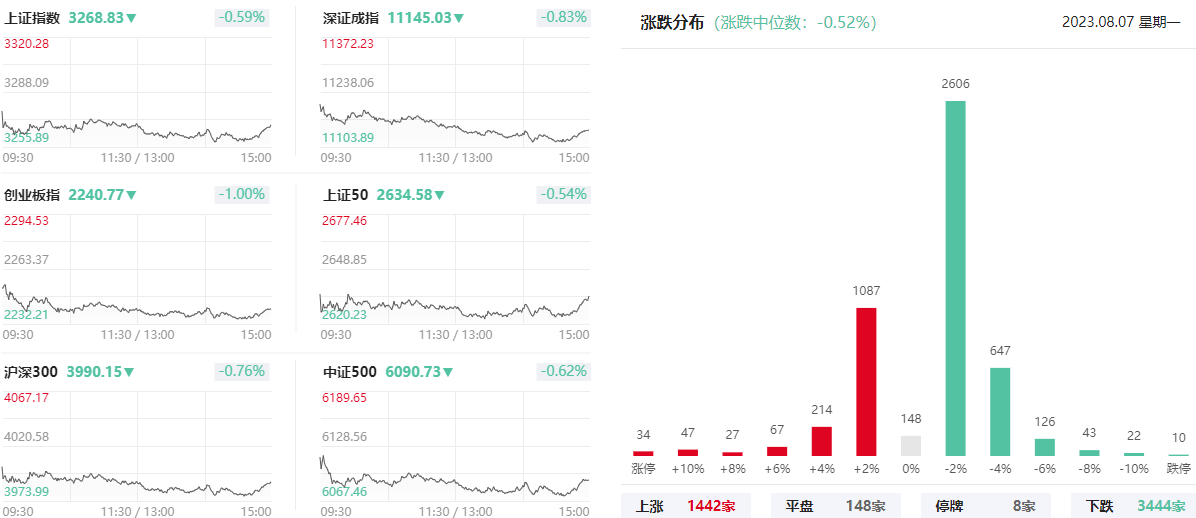Image resolution: width=1196 pixels, height=518 pixels.
Task: Click the red +2% bar showing 1087
Action: [x=866, y=382]
